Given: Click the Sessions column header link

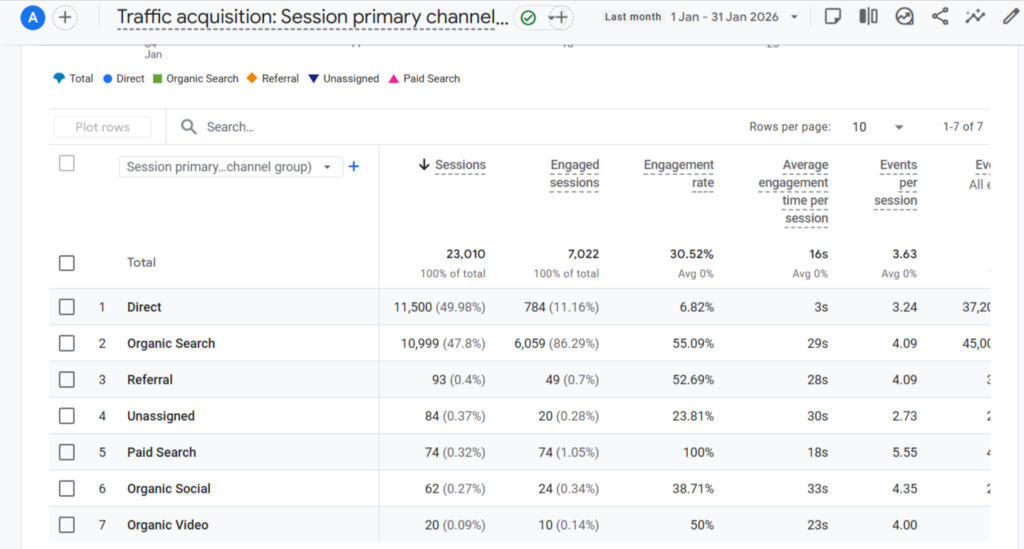Looking at the screenshot, I should coord(460,165).
